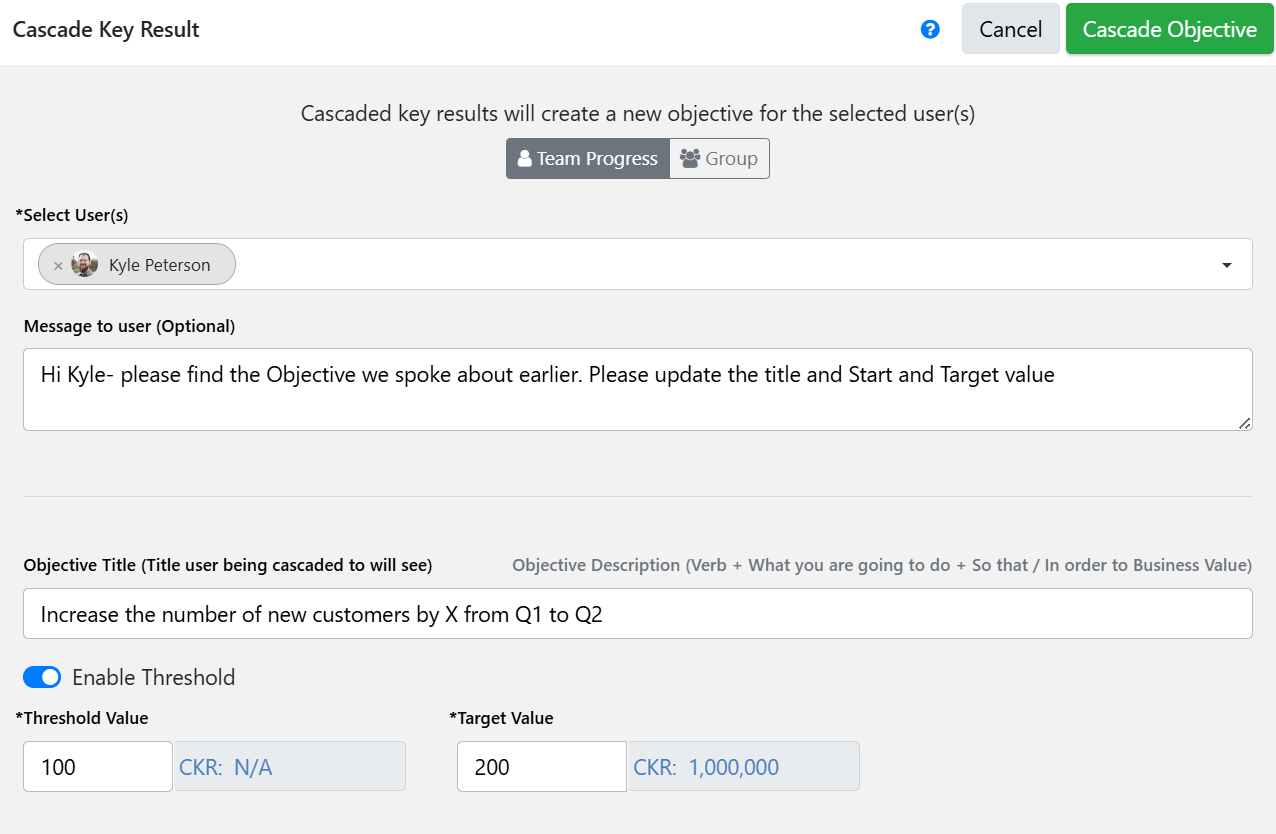Click empty area of Select User(s) box
1276x834 pixels.
click(x=720, y=264)
